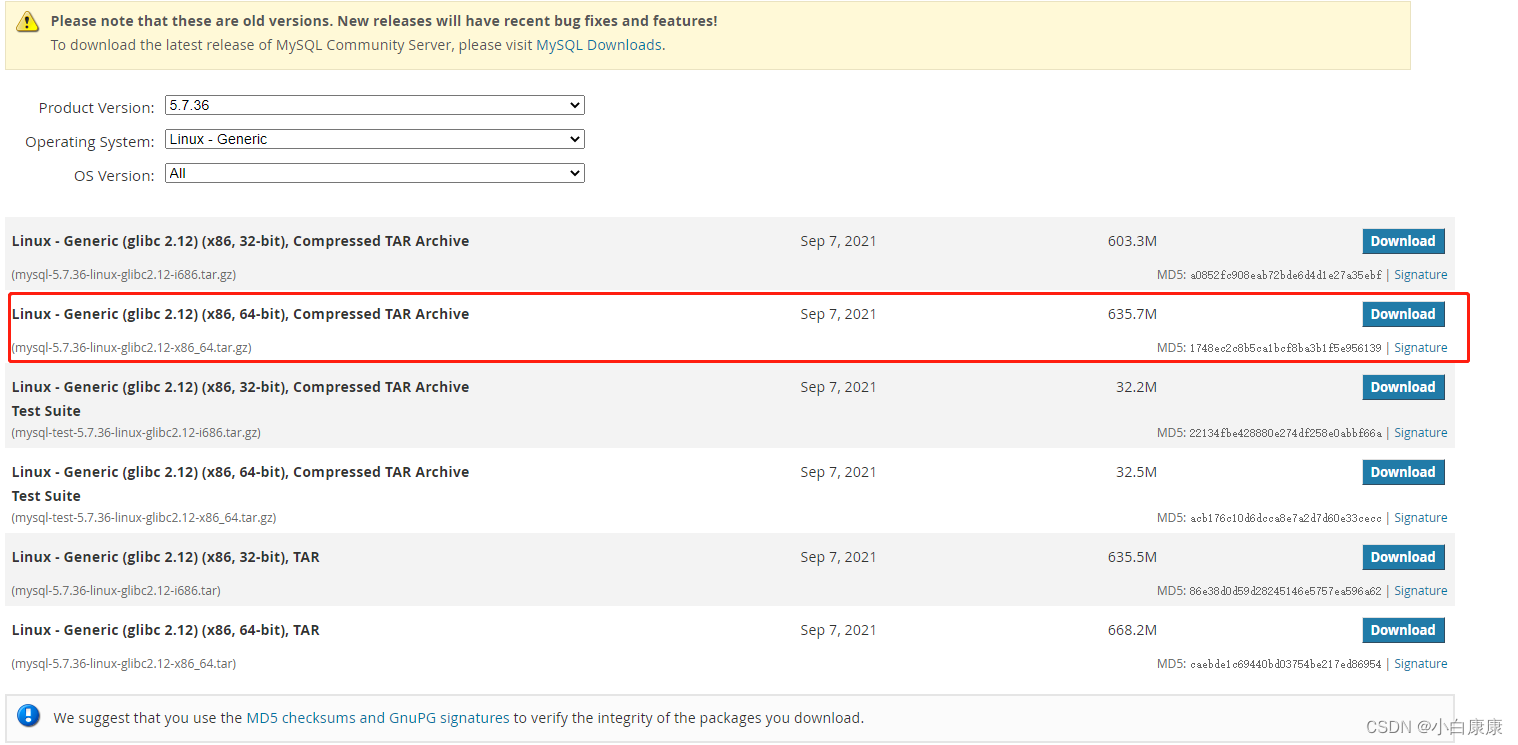Image resolution: width=1518 pixels, height=745 pixels.
Task: Select filename text mysql-5.7.36-linux-glibc2.12-x86_64.tar
Action: (124, 664)
